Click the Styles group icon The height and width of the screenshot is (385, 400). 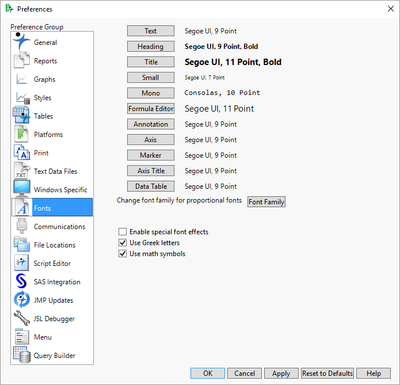(22, 97)
